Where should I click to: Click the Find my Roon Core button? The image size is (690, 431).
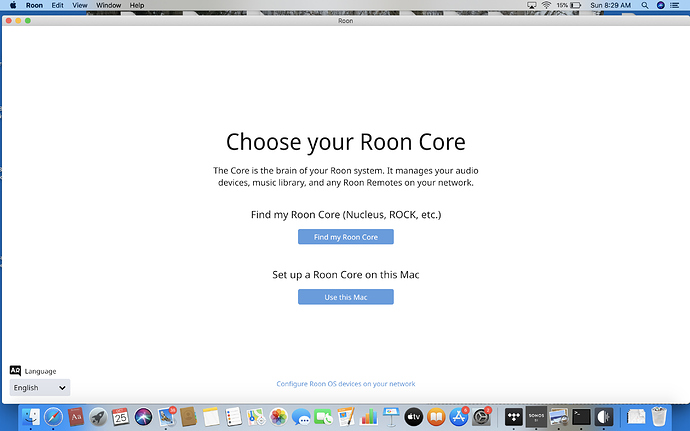pos(345,237)
